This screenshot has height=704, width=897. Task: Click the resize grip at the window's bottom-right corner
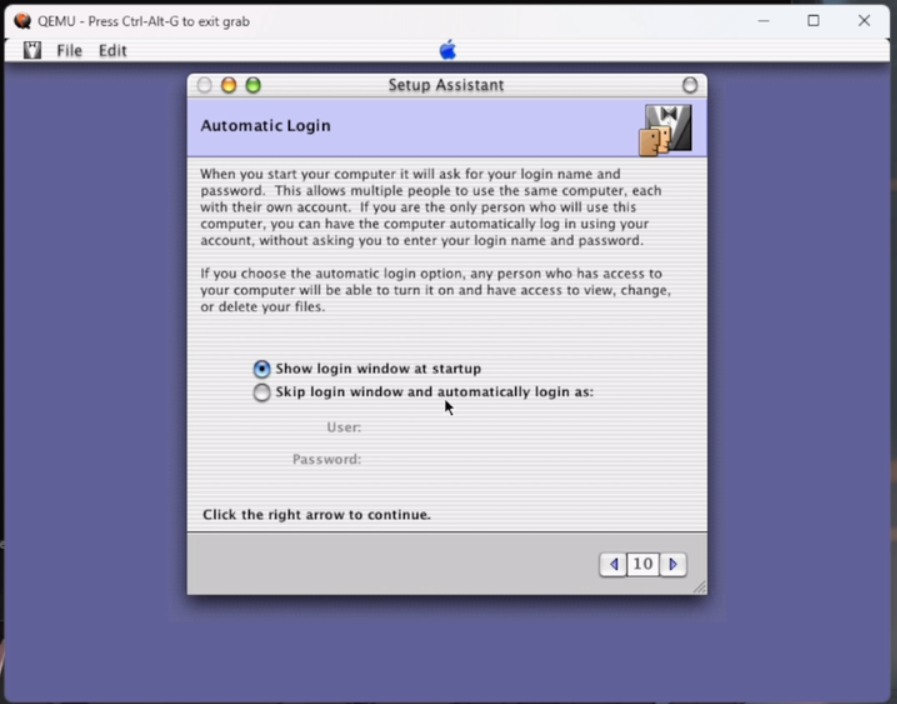[x=699, y=587]
